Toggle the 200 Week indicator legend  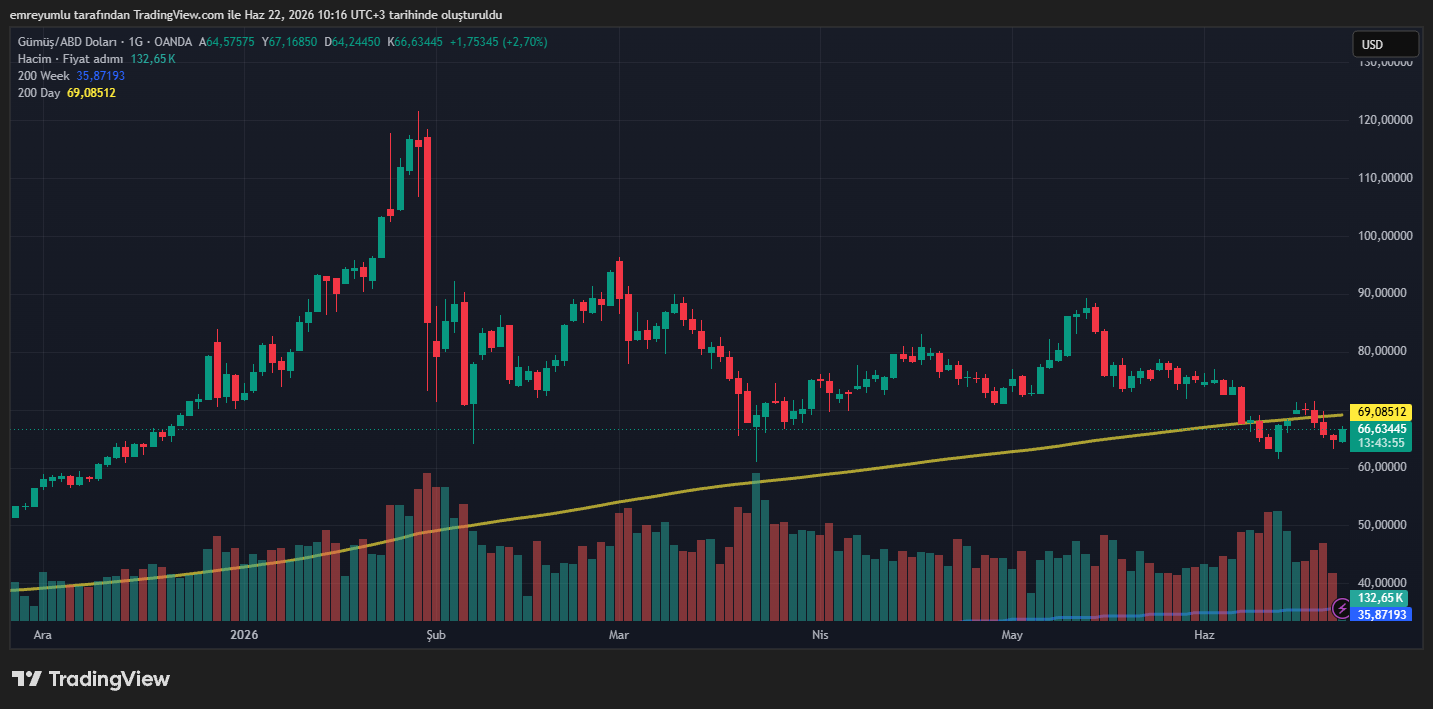click(44, 76)
